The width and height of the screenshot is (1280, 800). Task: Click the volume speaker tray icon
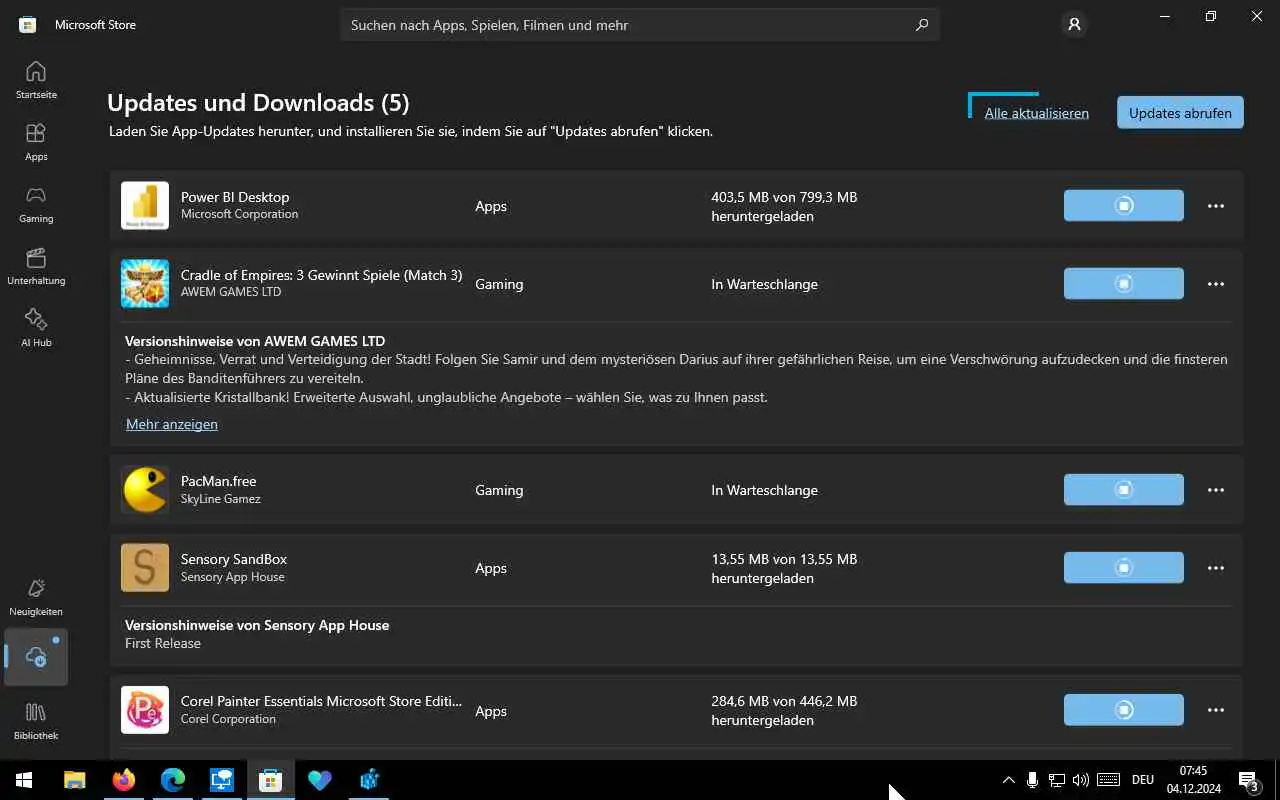[x=1080, y=780]
